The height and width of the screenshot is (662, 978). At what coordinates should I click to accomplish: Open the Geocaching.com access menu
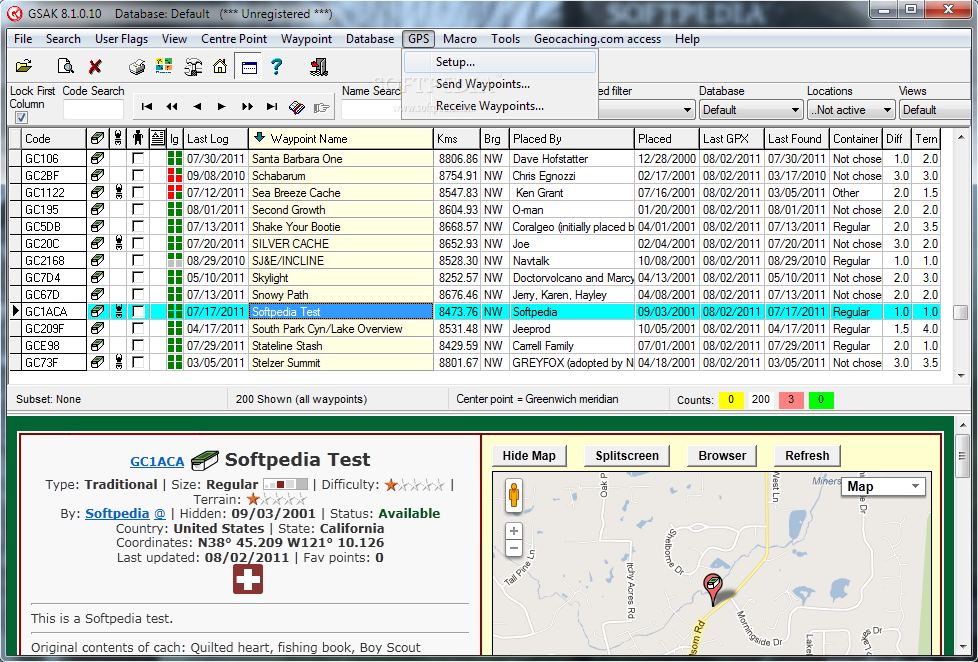(x=597, y=39)
